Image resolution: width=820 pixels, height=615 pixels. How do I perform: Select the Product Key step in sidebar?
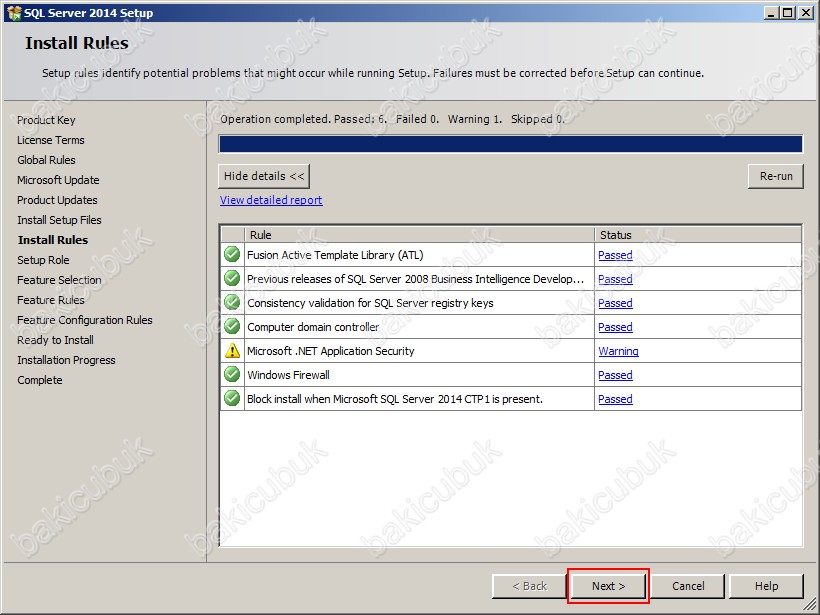point(46,120)
